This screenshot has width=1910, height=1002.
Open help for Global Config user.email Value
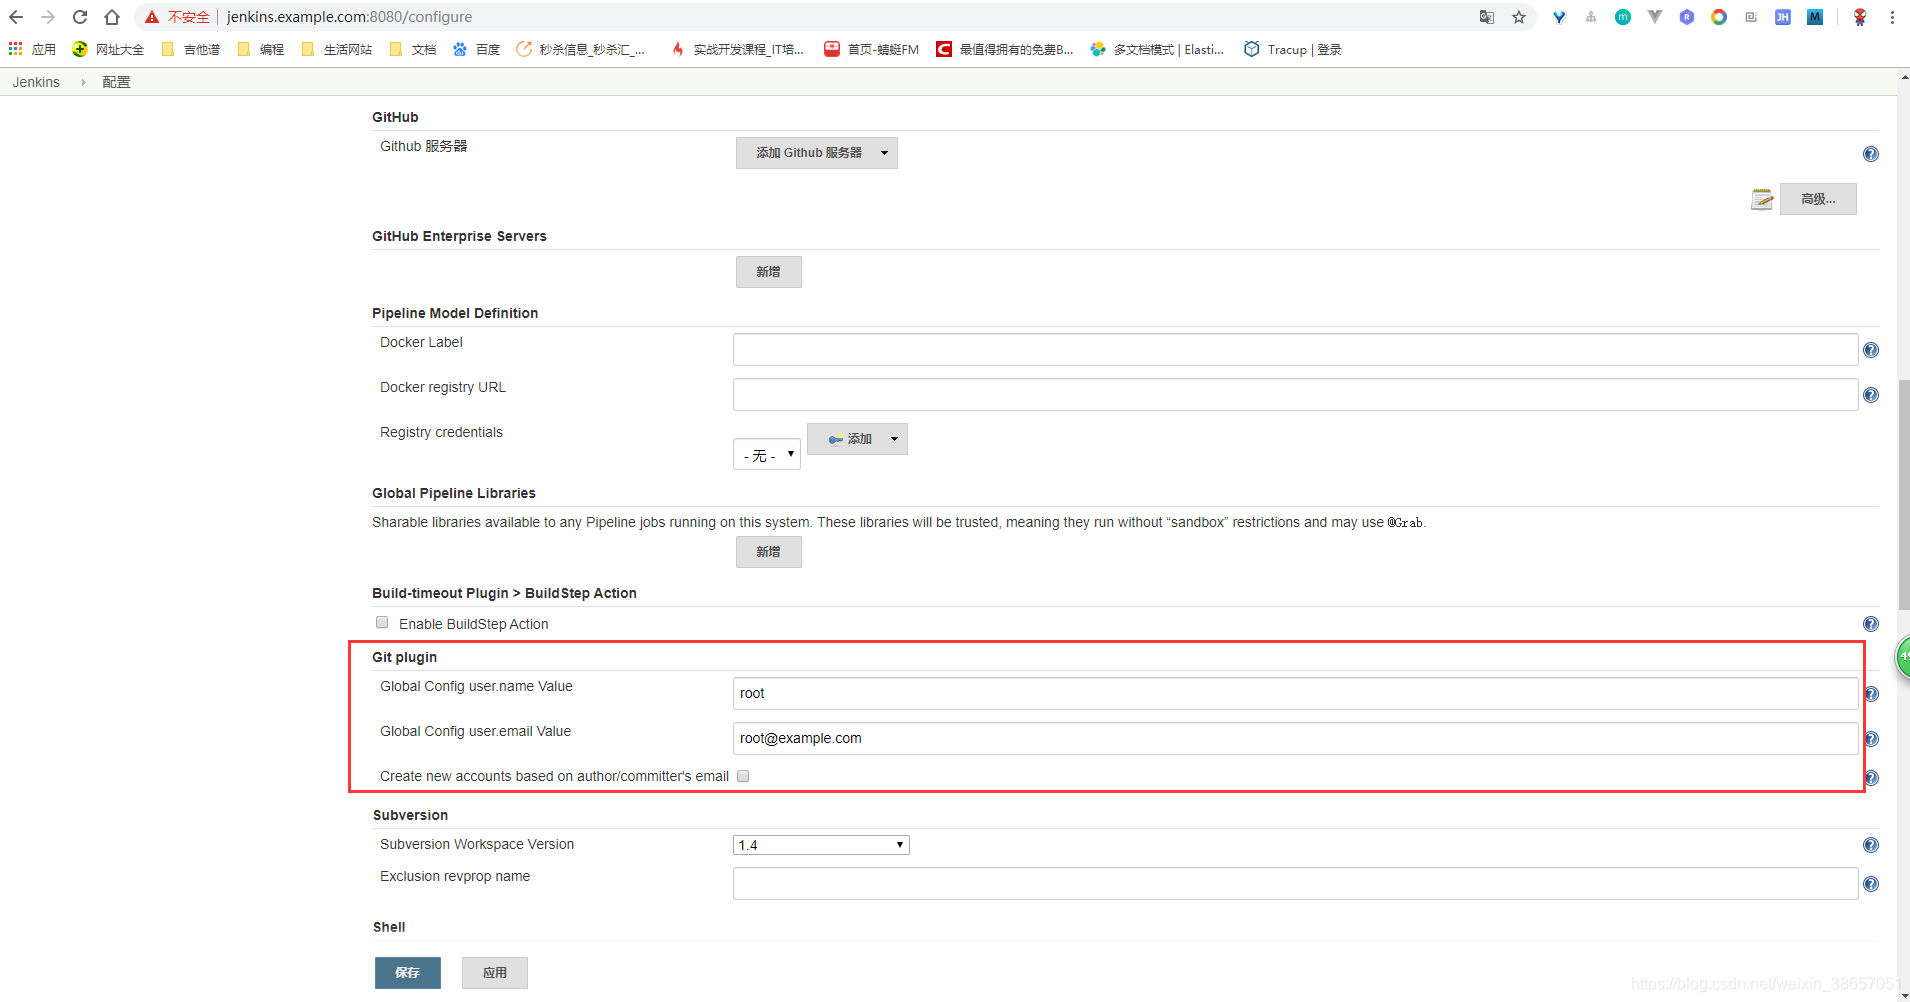[1872, 739]
